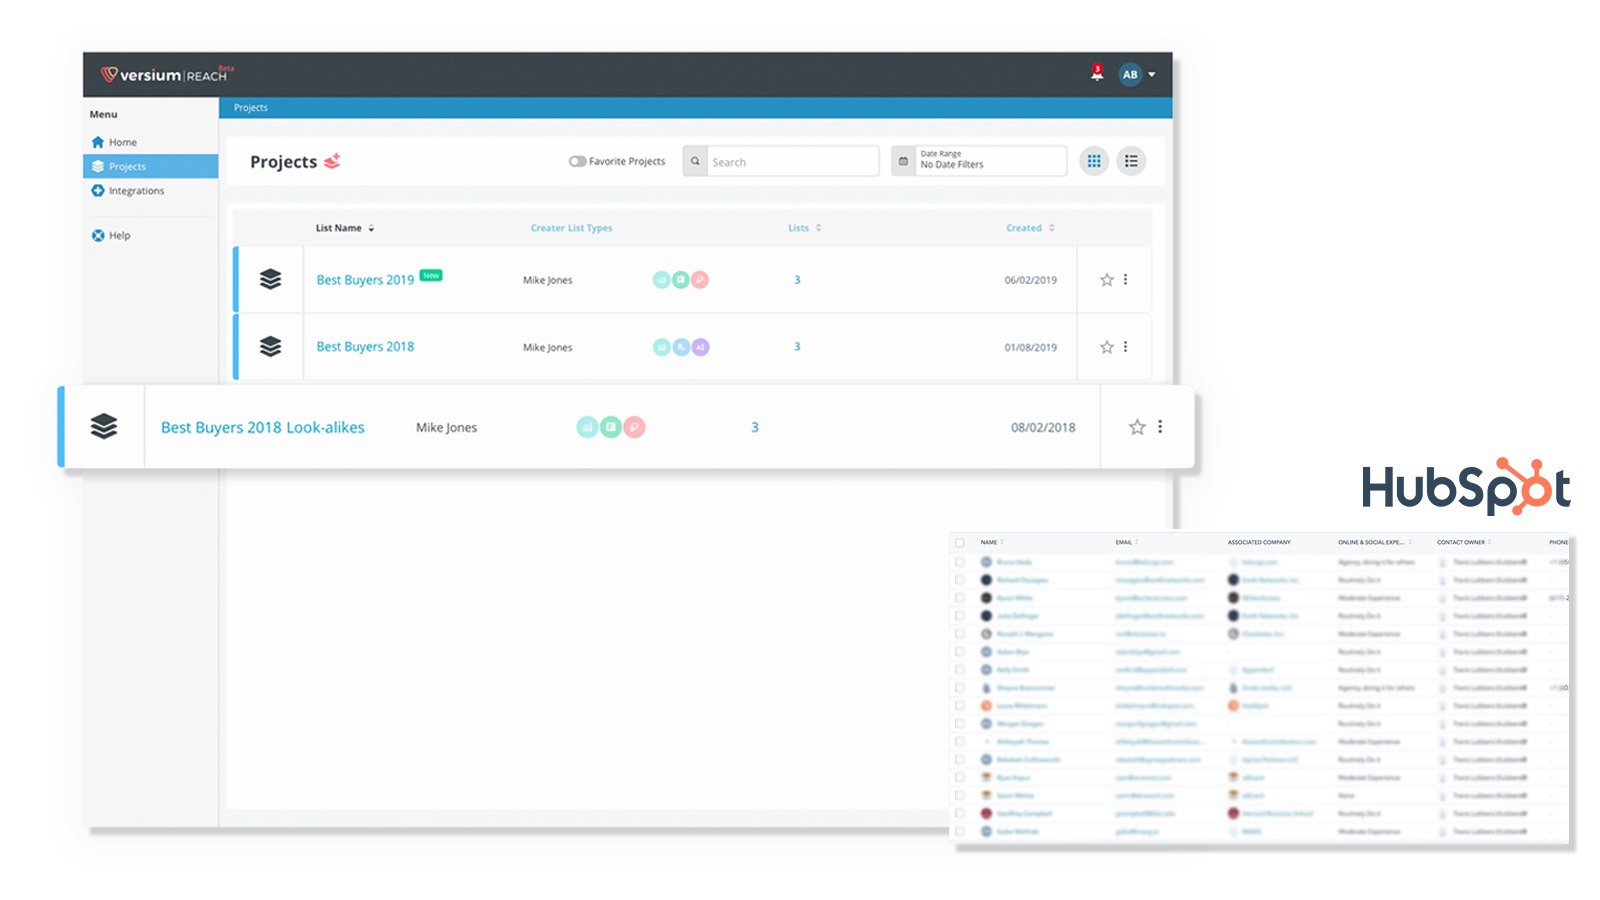Sort by List Name column

[345, 228]
